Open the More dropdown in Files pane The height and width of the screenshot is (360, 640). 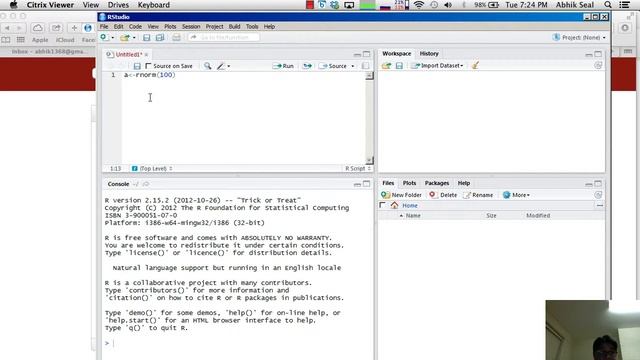[x=516, y=195]
